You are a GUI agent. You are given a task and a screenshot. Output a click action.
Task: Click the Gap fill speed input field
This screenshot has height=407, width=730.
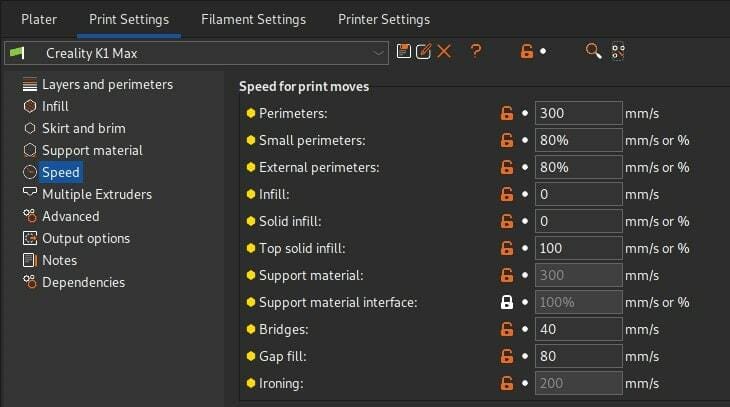(x=578, y=356)
